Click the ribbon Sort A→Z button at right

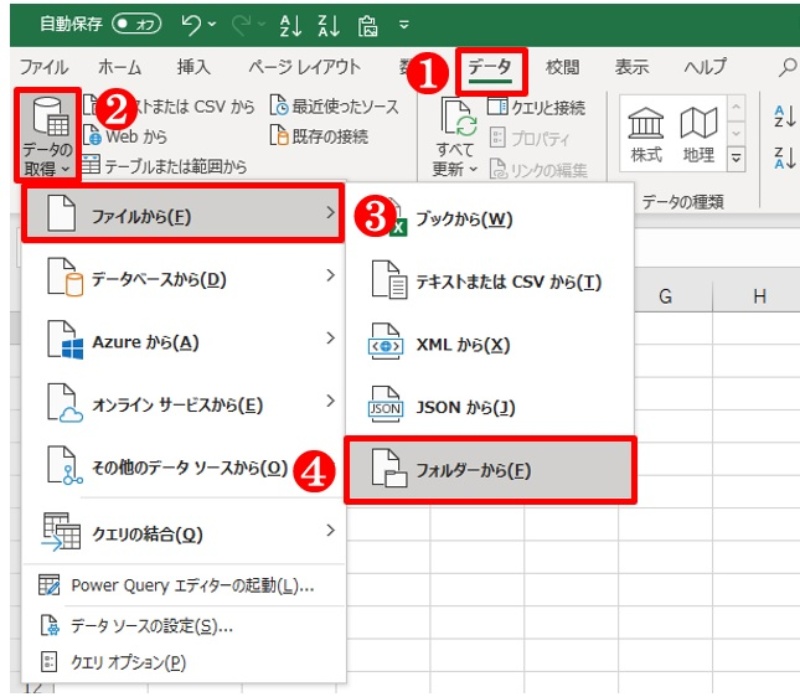[785, 116]
